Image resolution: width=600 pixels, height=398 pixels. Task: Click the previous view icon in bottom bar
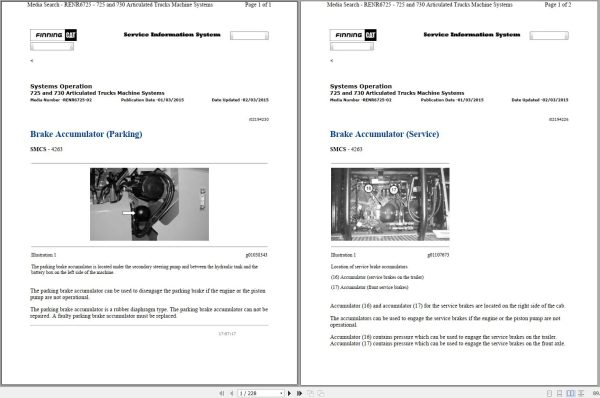click(x=310, y=393)
